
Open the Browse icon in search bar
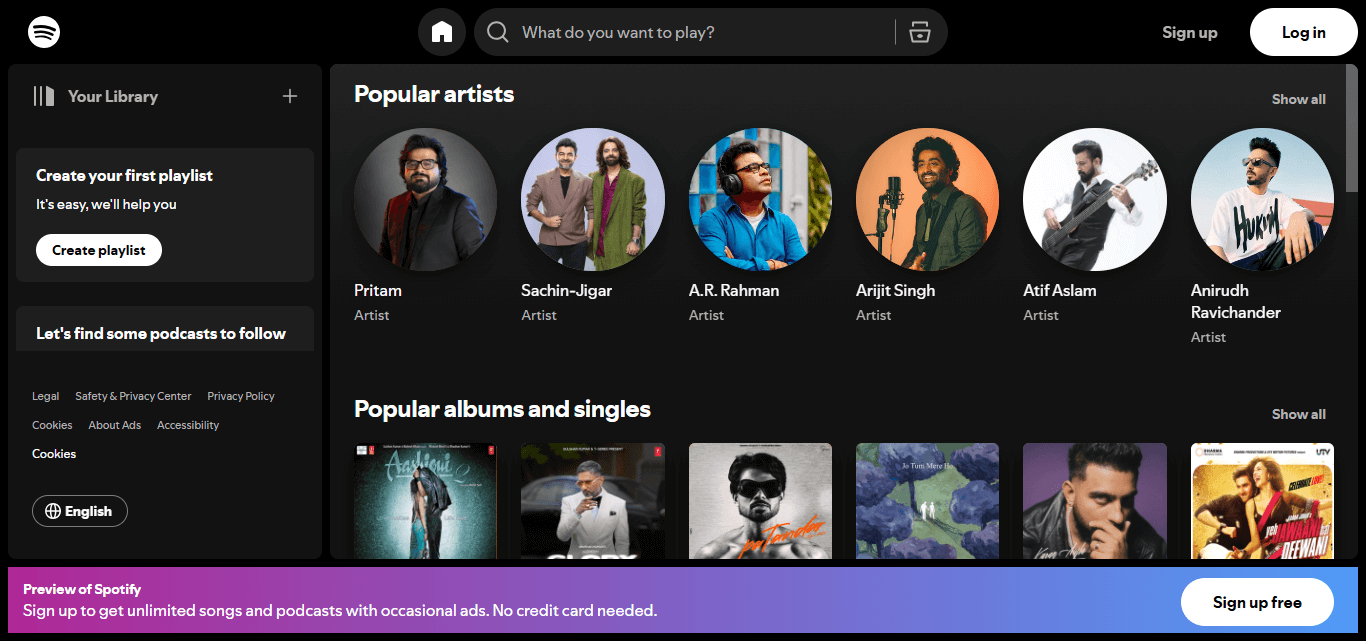pos(919,32)
